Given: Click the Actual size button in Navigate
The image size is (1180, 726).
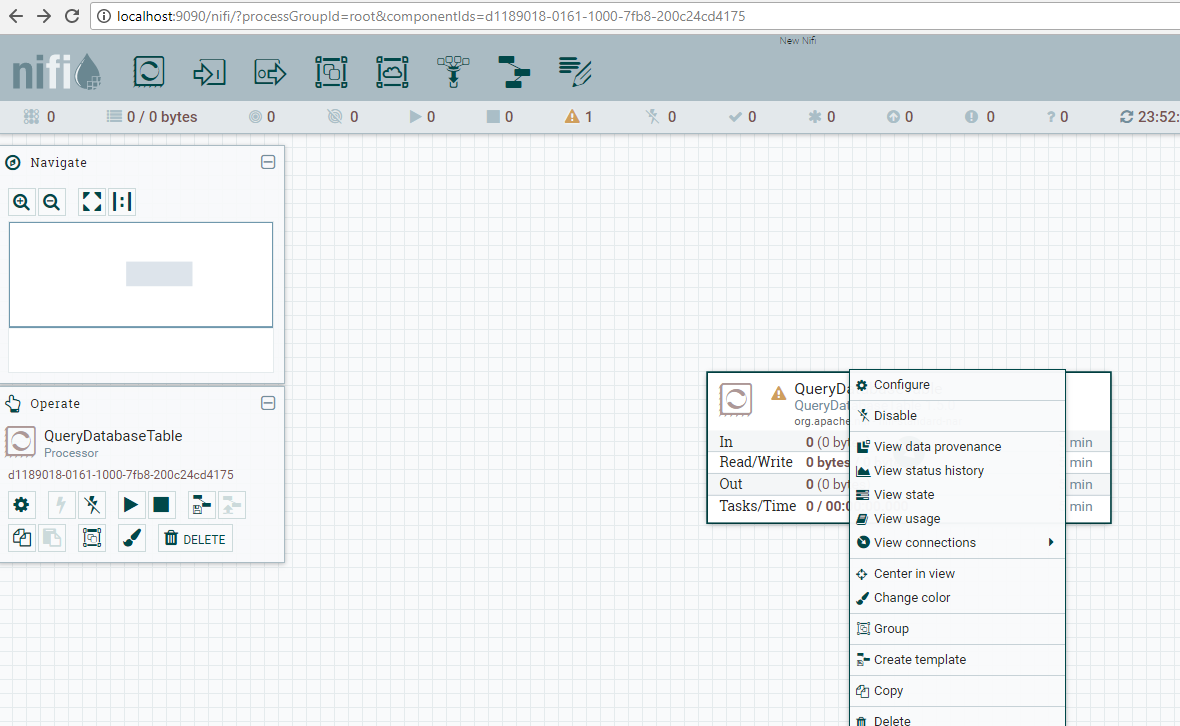Looking at the screenshot, I should coord(122,202).
